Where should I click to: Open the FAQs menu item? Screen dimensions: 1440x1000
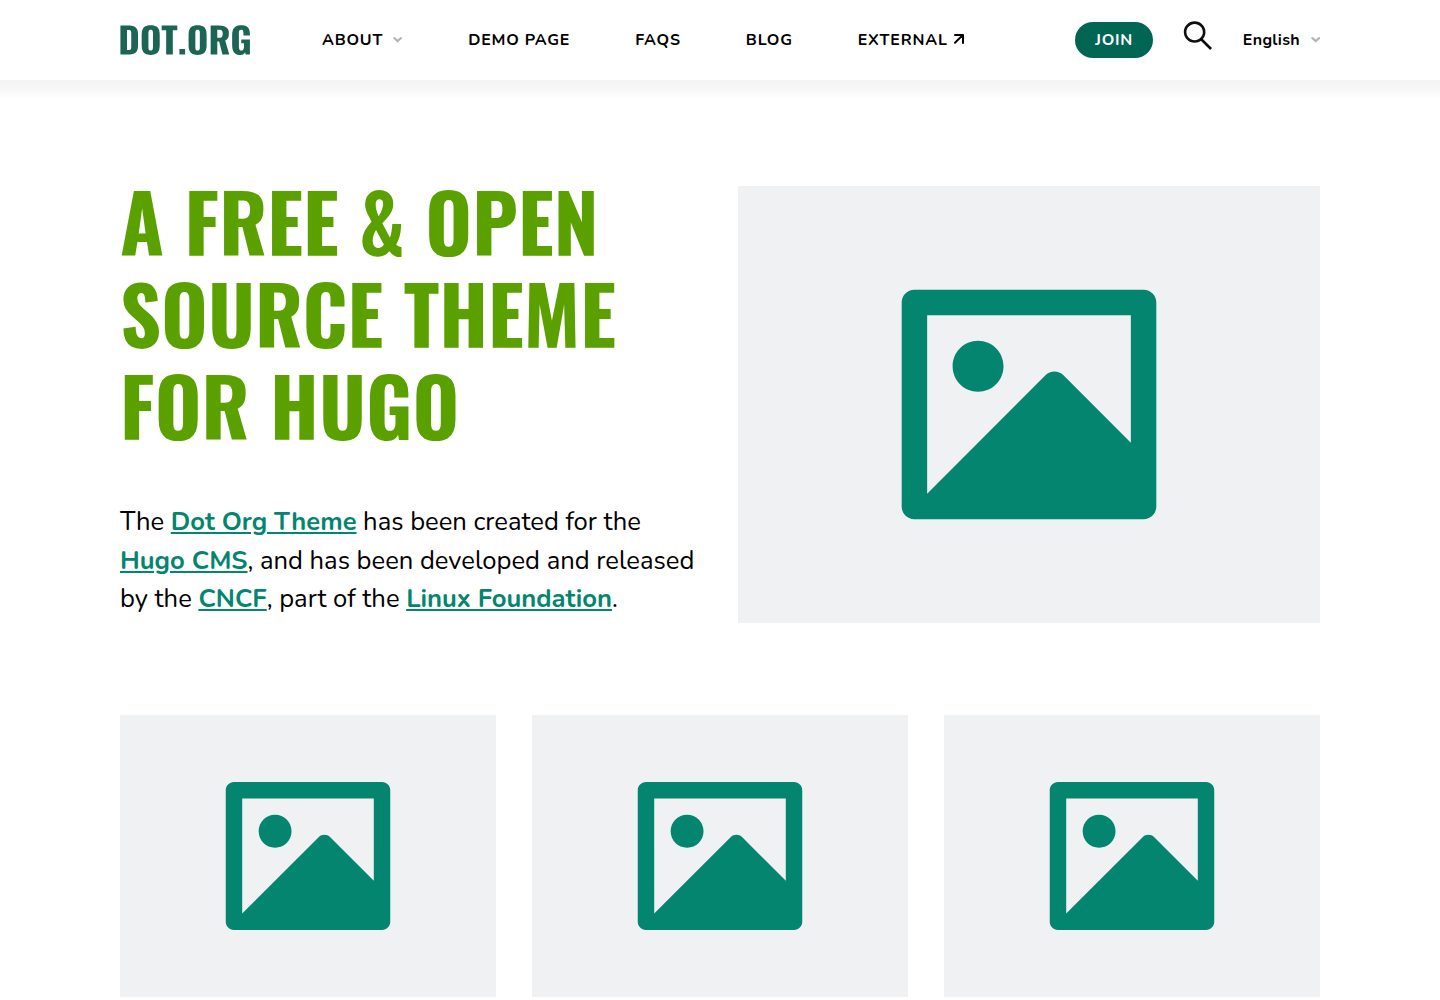[x=658, y=40]
